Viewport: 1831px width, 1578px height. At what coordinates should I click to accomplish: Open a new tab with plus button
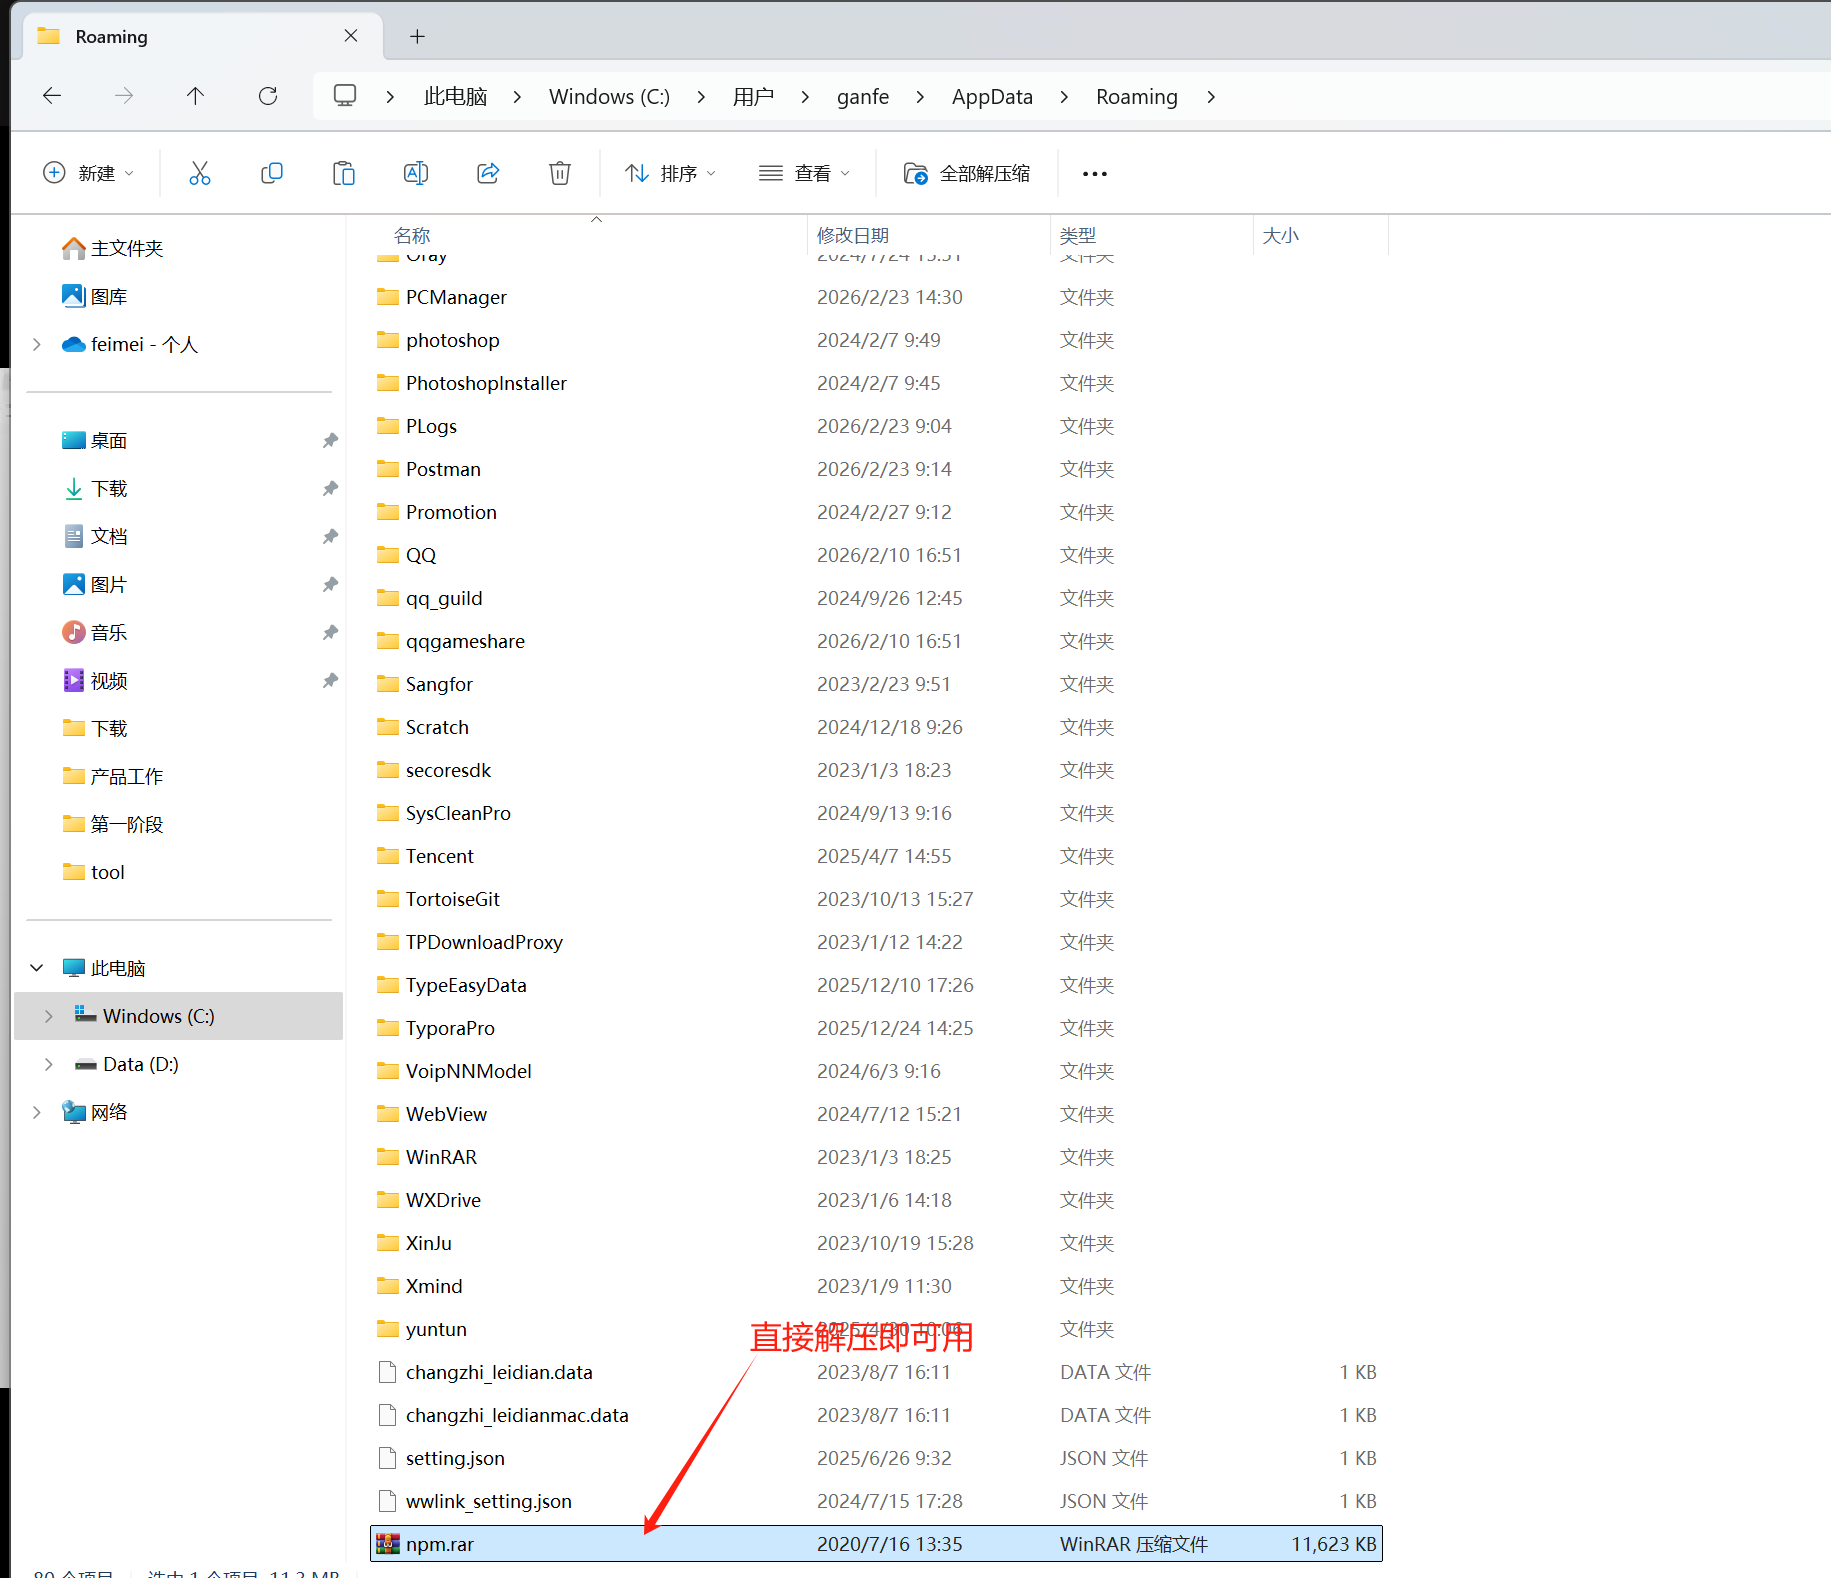coord(418,37)
